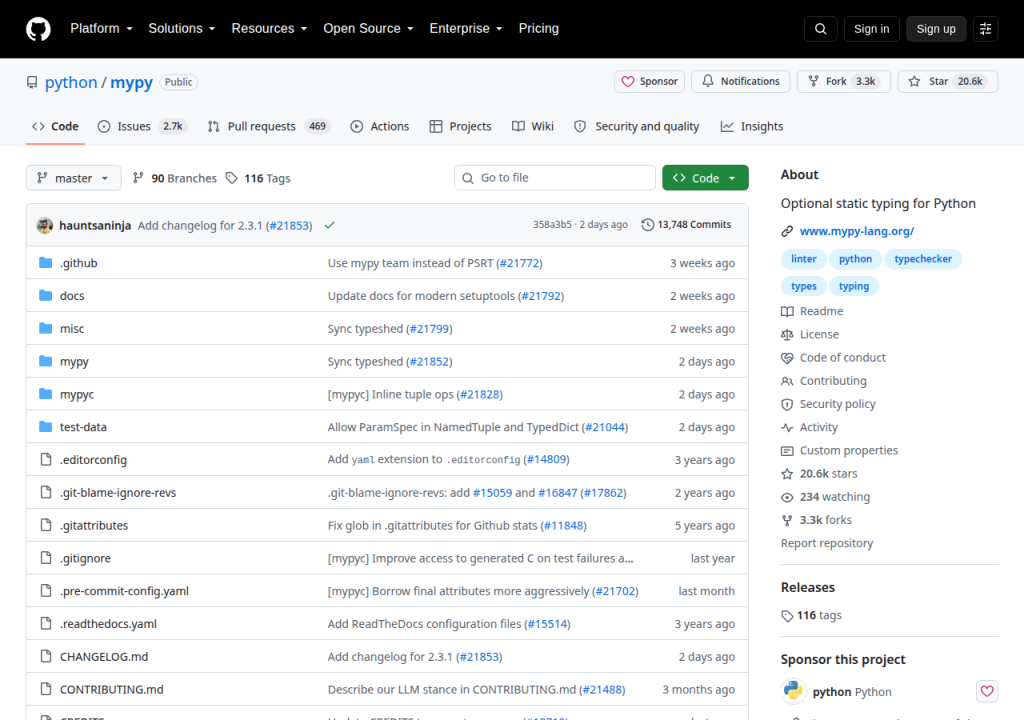Open Notifications for this repository
The image size is (1024, 720).
(741, 82)
